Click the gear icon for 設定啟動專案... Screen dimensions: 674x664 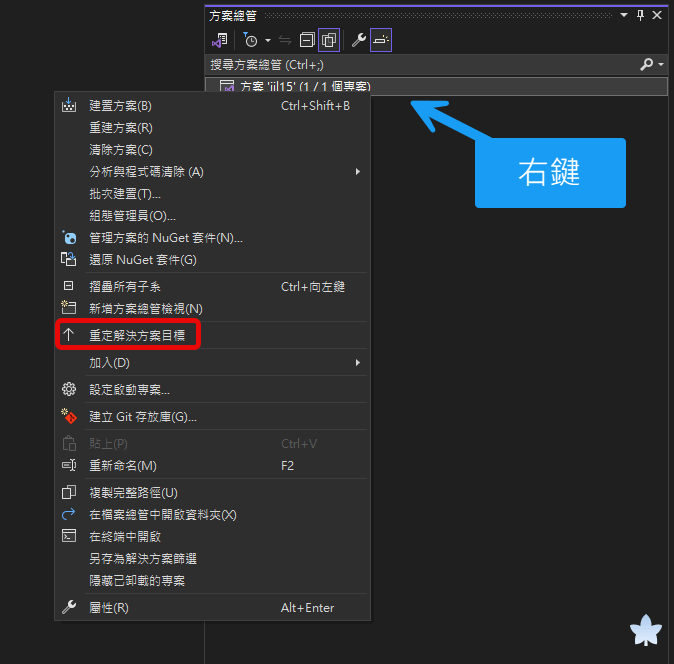pos(69,389)
